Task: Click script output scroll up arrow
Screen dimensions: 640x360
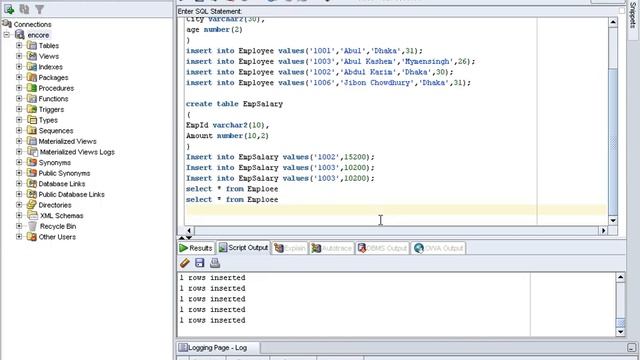Action: (620, 278)
